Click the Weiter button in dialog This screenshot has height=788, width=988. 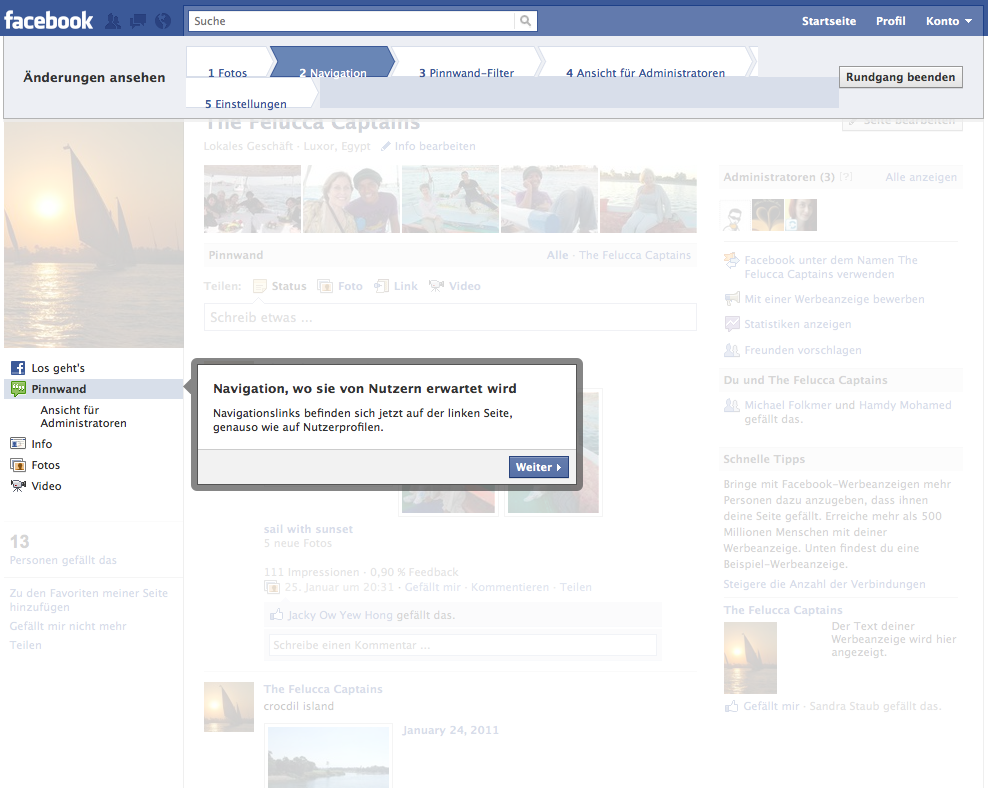pyautogui.click(x=539, y=467)
